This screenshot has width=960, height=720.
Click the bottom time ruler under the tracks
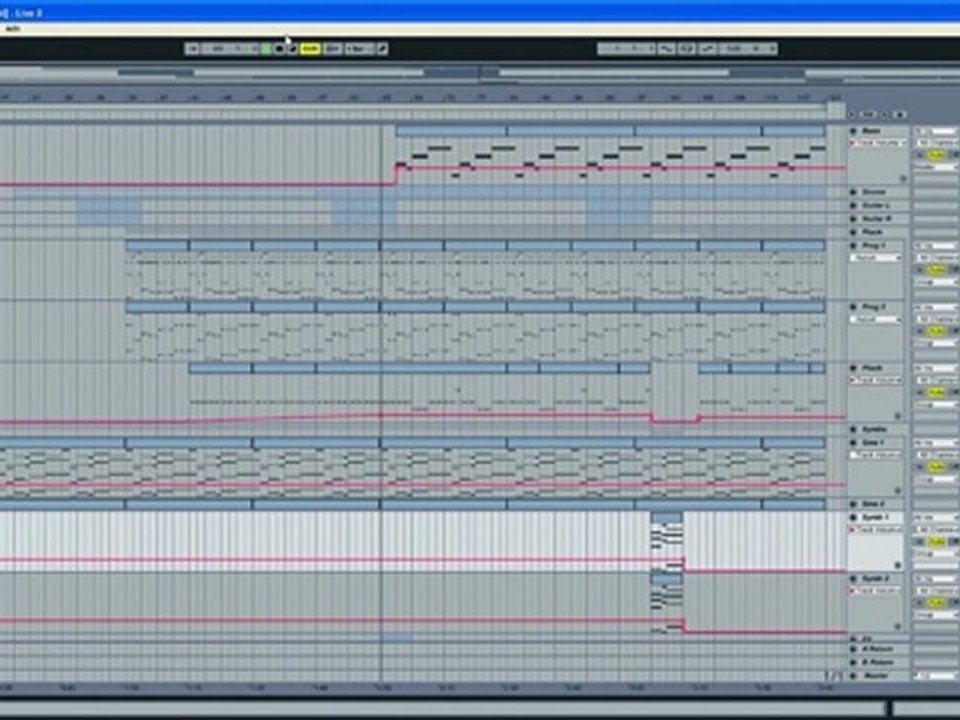tap(422, 688)
